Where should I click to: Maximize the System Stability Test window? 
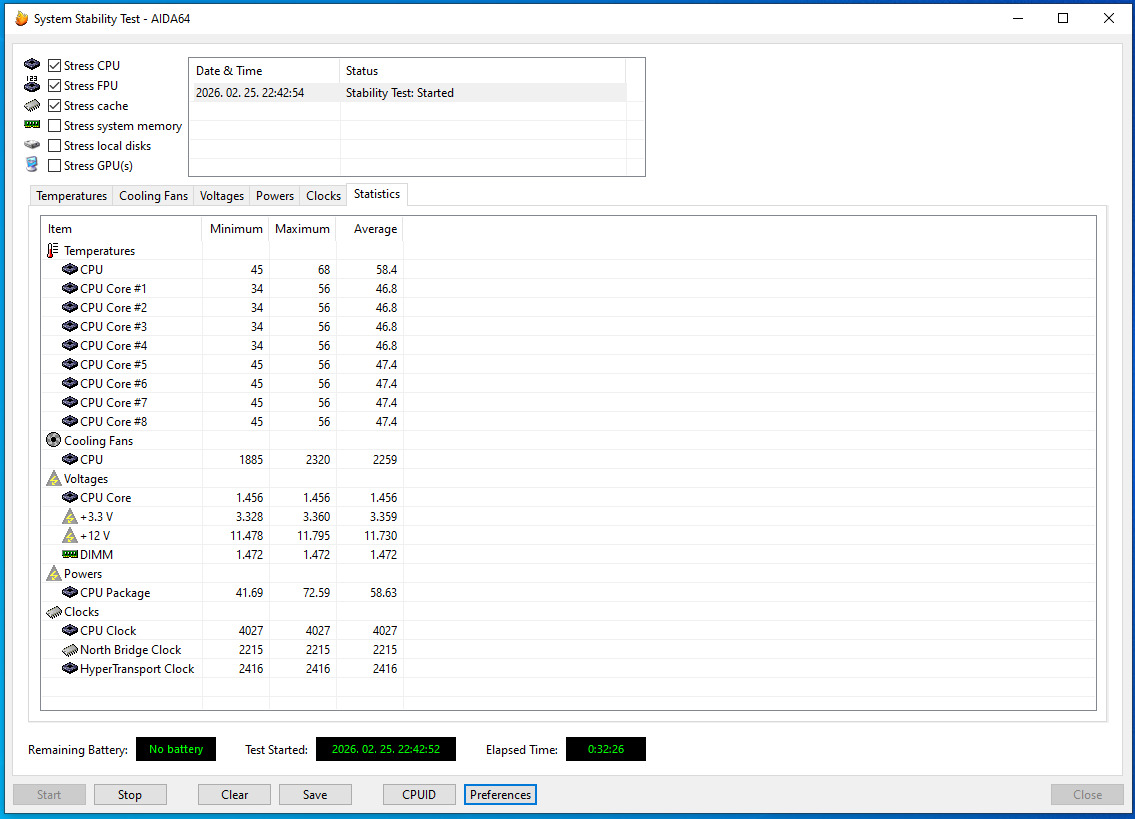(1063, 18)
